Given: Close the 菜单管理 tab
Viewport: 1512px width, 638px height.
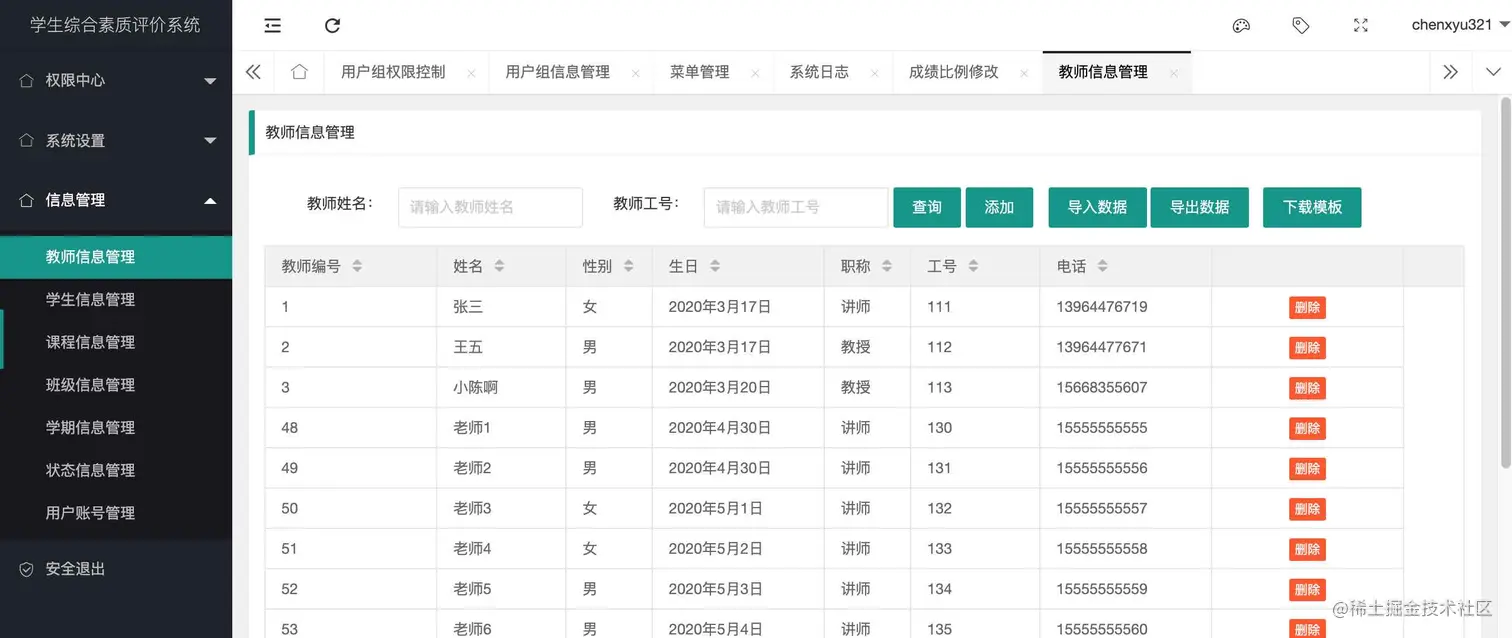Looking at the screenshot, I should (x=755, y=74).
